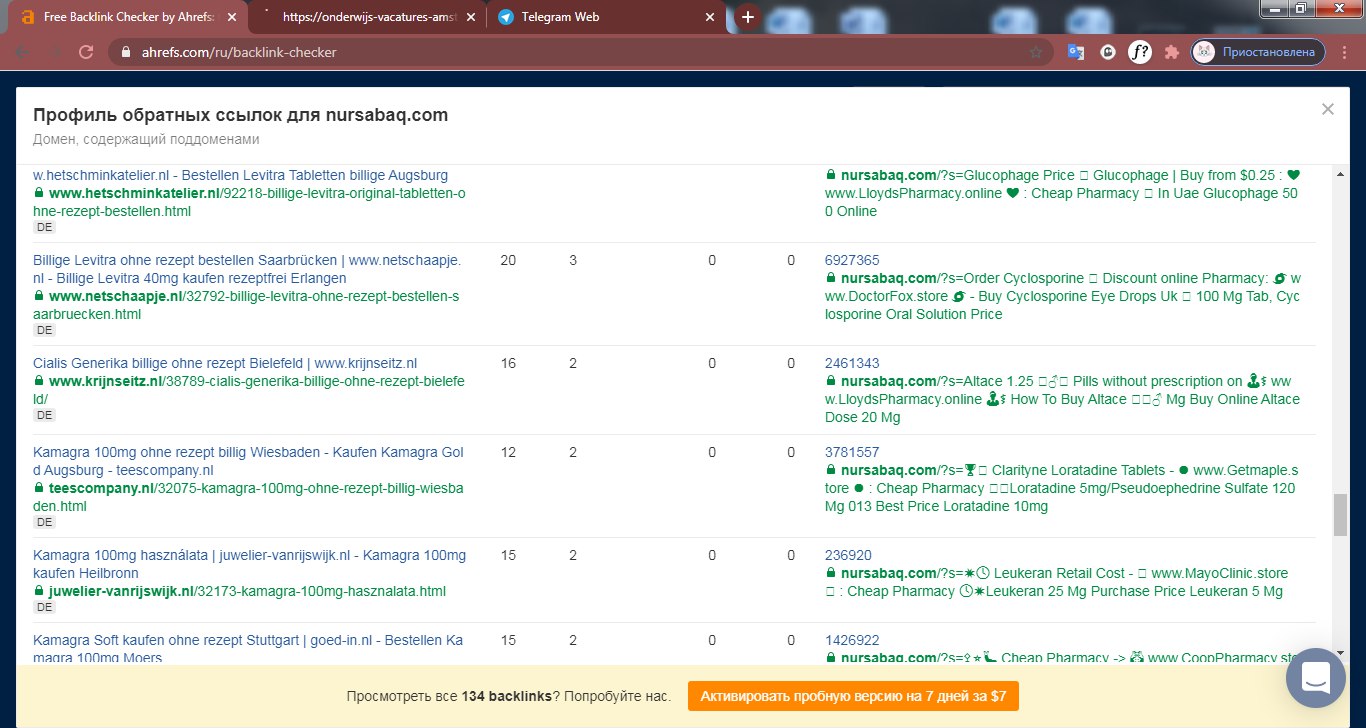The width and height of the screenshot is (1366, 728).
Task: Click DE badge under krijnseitz.nl row
Action: click(x=44, y=415)
